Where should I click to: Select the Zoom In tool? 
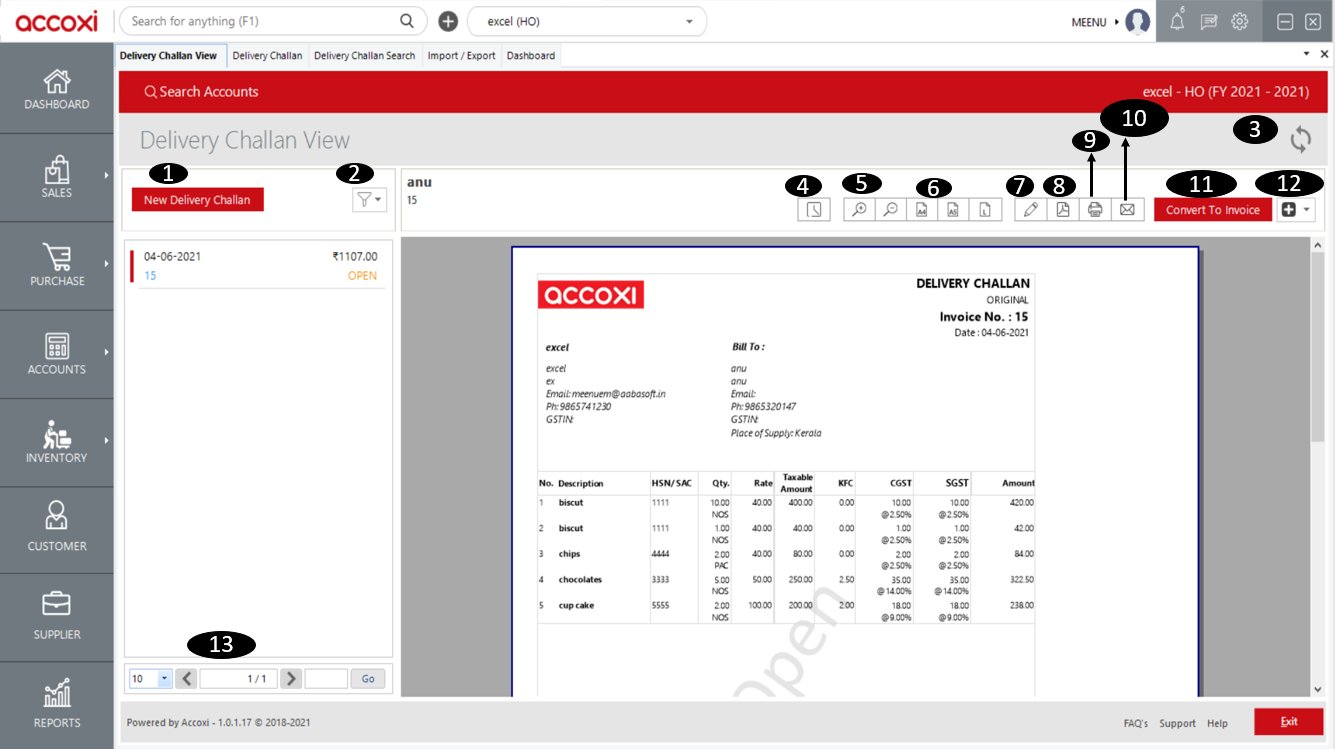858,209
